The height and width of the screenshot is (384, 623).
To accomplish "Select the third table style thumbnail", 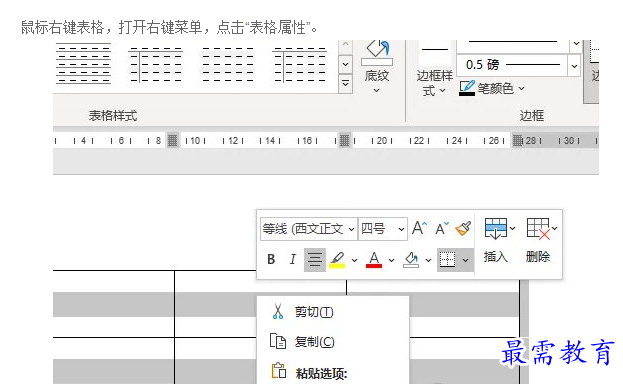I will pos(228,64).
